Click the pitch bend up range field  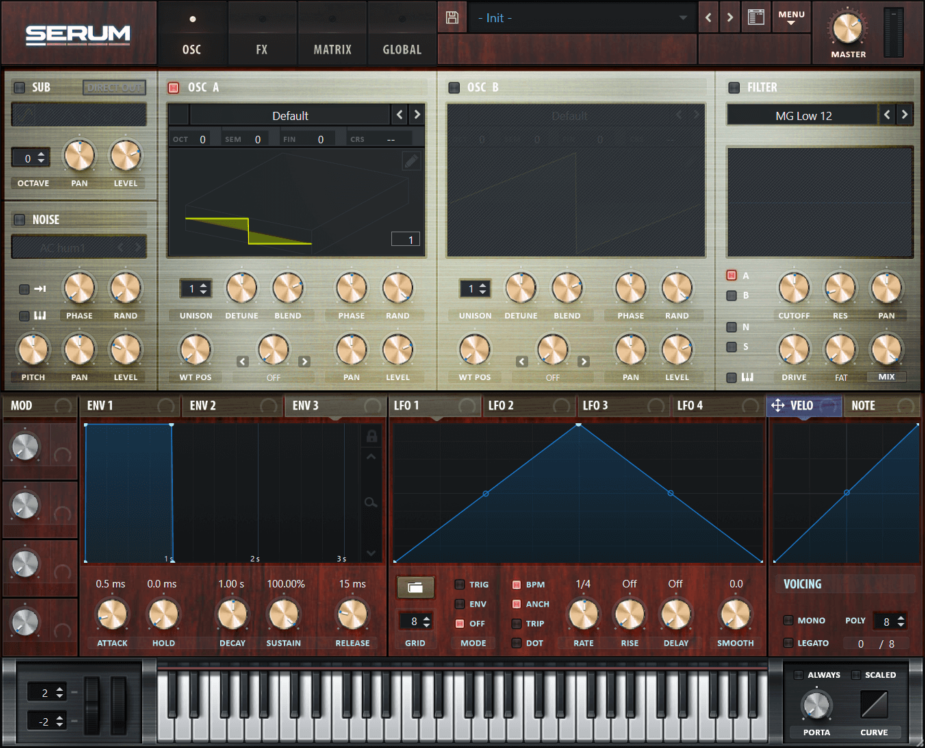[47, 692]
